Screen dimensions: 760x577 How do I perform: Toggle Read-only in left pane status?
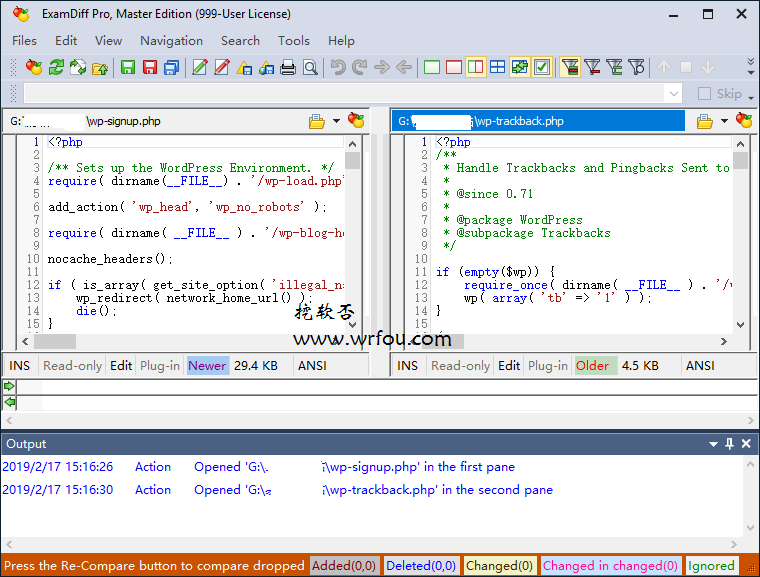tap(72, 366)
